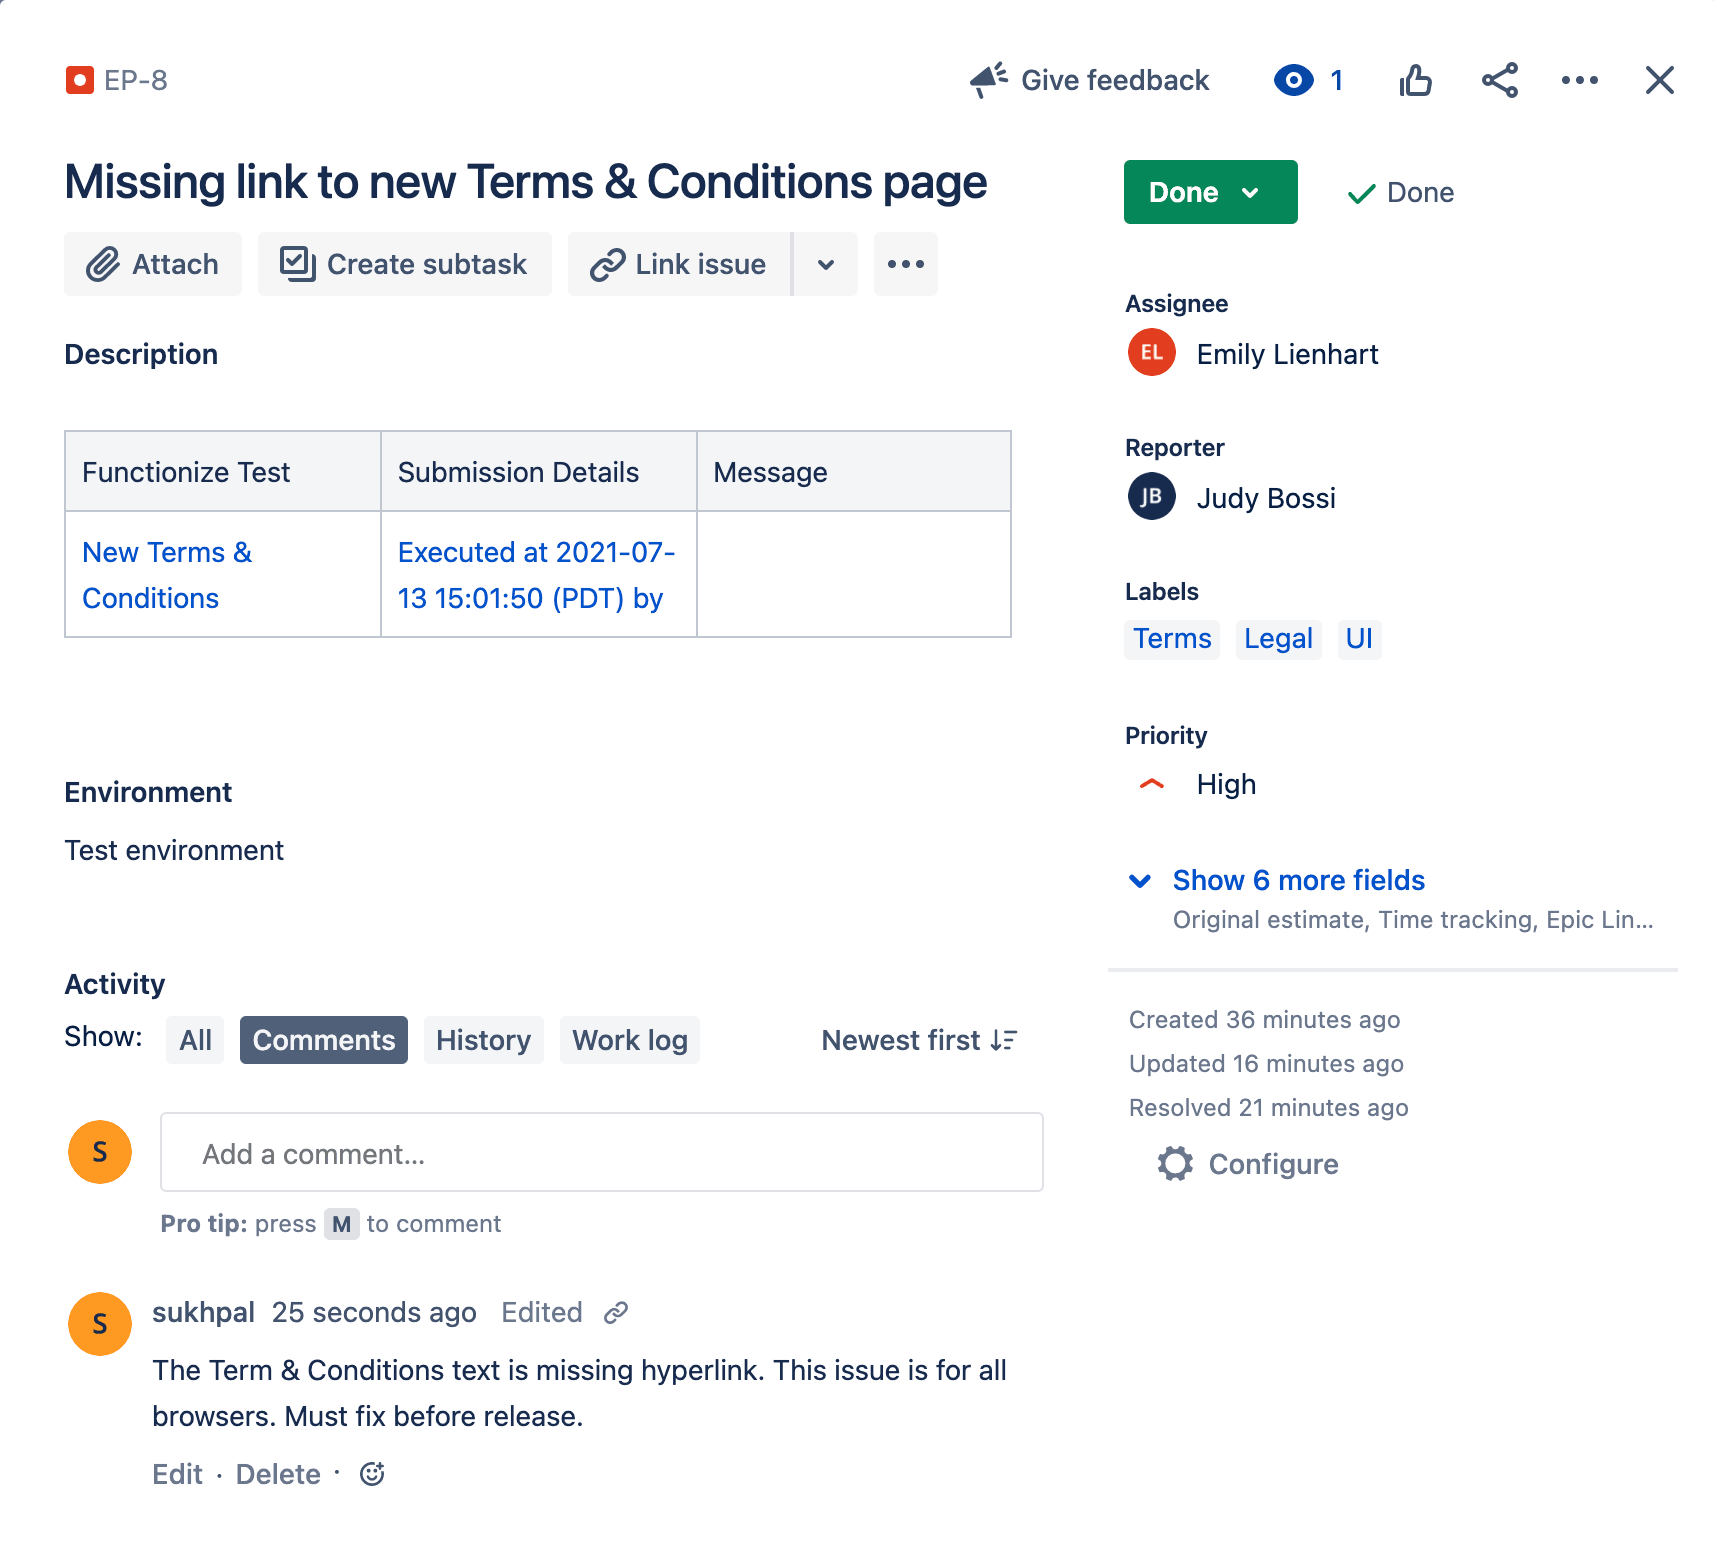Vote using the thumbs up icon
This screenshot has height=1556, width=1714.
[x=1415, y=80]
